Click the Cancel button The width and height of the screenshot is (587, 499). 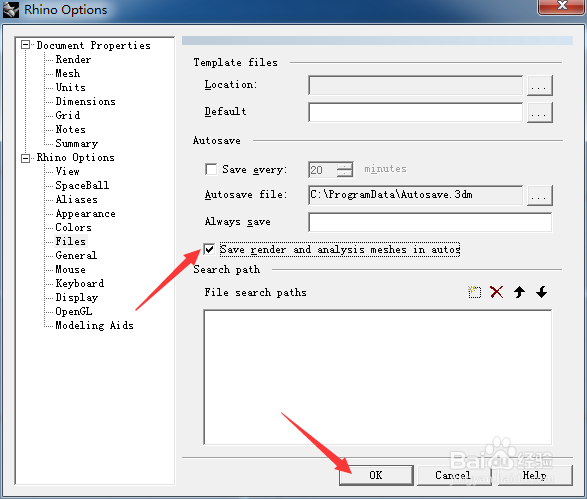[x=454, y=475]
